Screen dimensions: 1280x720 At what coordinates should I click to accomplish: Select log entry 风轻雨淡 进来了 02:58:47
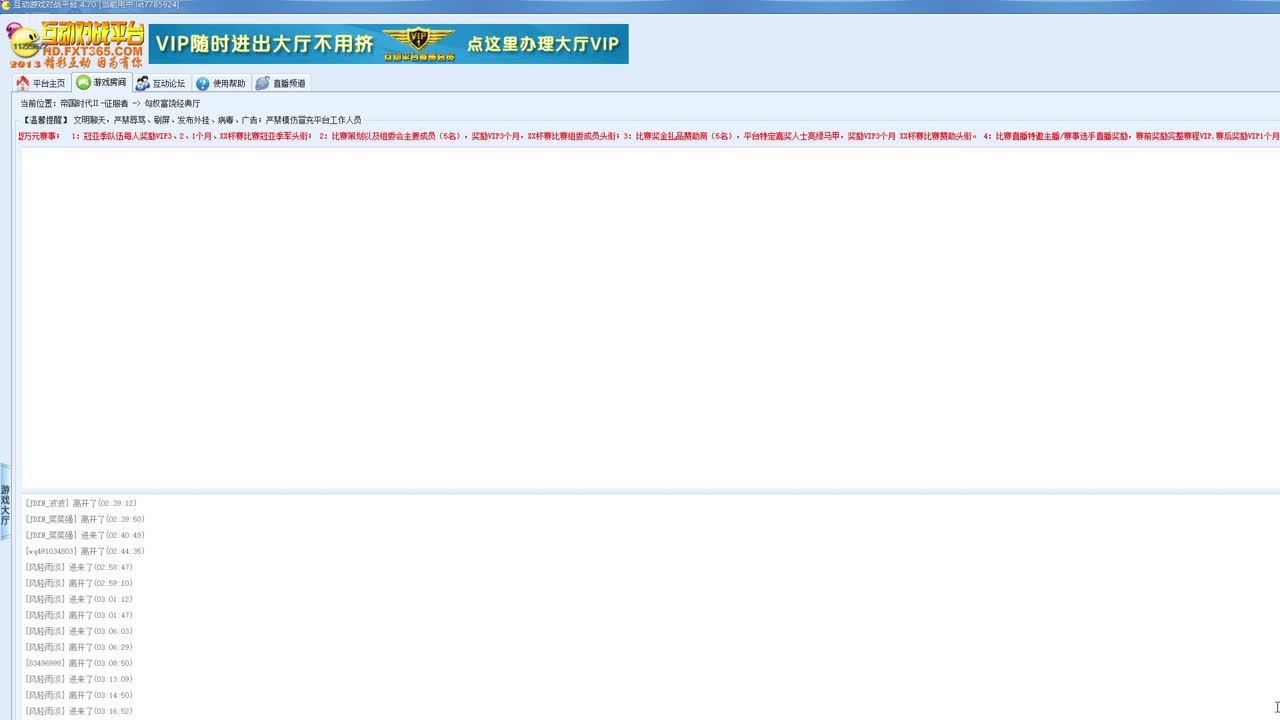pos(79,568)
